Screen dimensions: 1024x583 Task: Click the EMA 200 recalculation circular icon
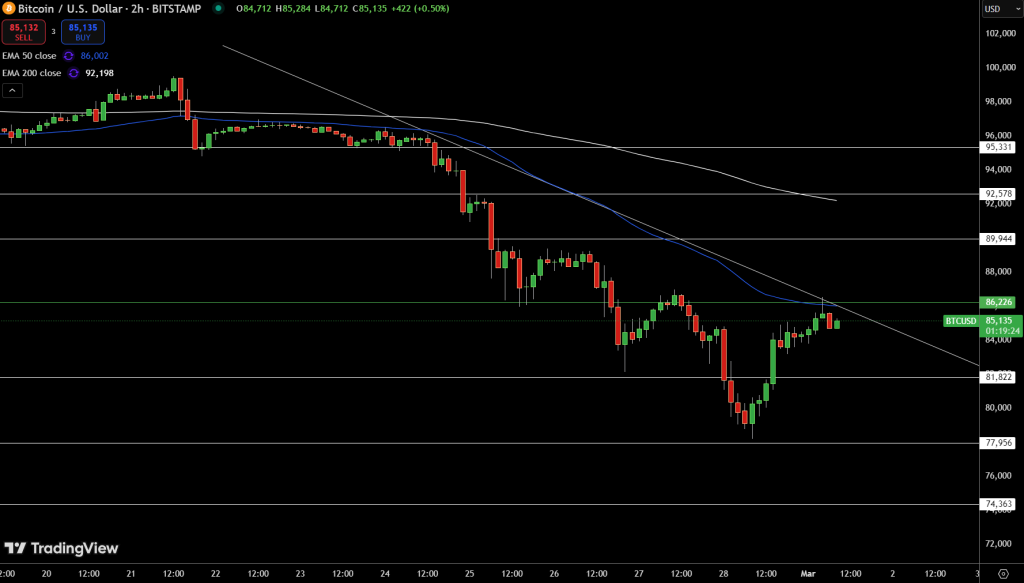73,73
